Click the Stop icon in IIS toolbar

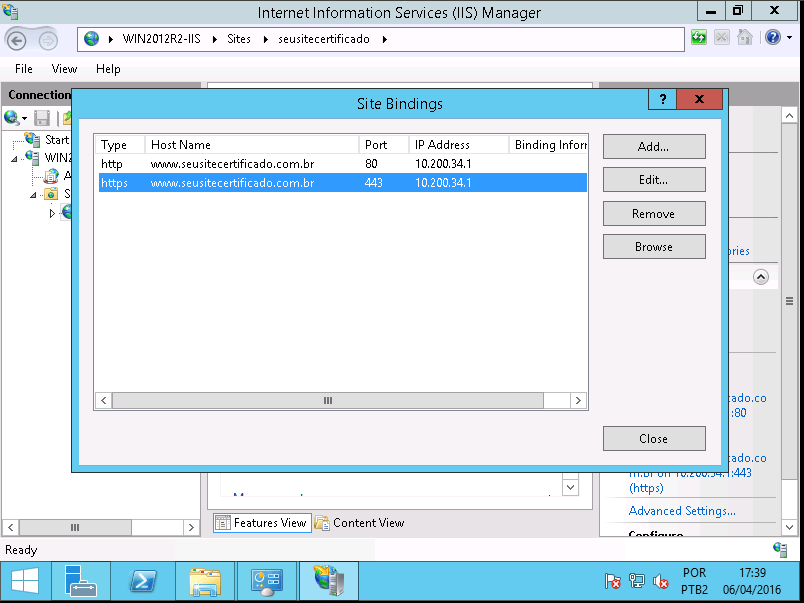(x=721, y=37)
